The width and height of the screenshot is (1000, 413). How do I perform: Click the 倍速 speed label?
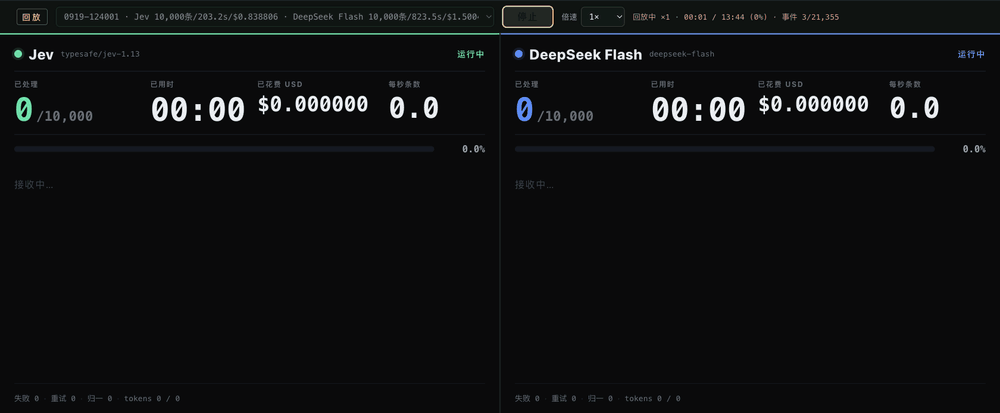click(569, 17)
